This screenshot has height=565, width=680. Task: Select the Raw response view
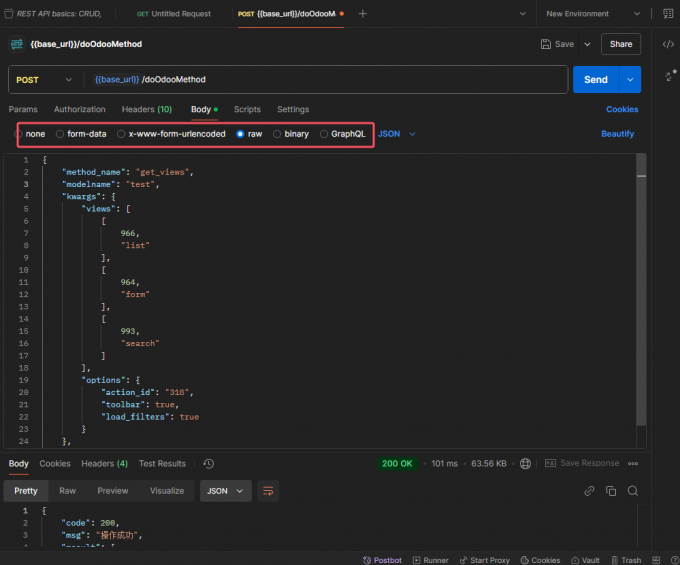pyautogui.click(x=68, y=491)
